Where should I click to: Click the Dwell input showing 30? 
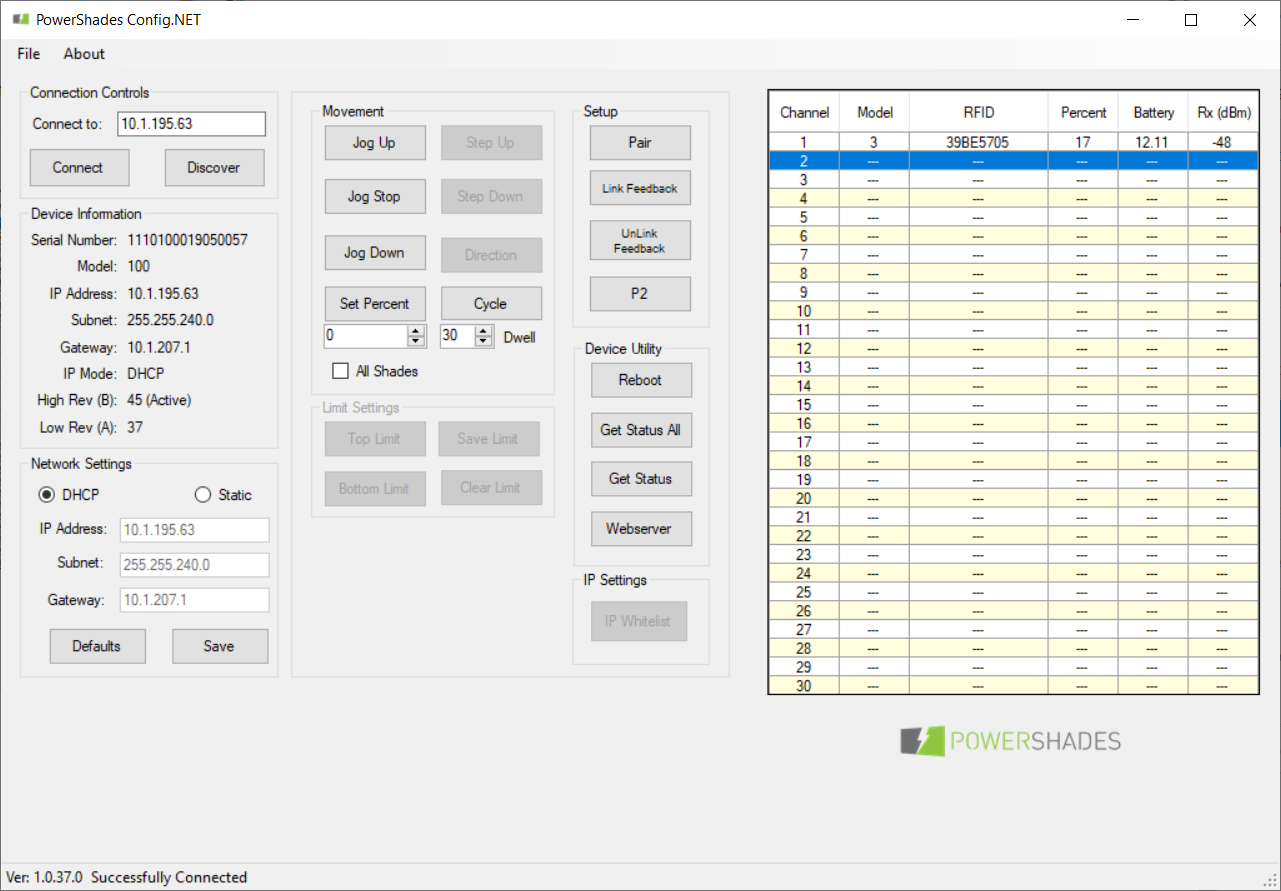click(457, 336)
